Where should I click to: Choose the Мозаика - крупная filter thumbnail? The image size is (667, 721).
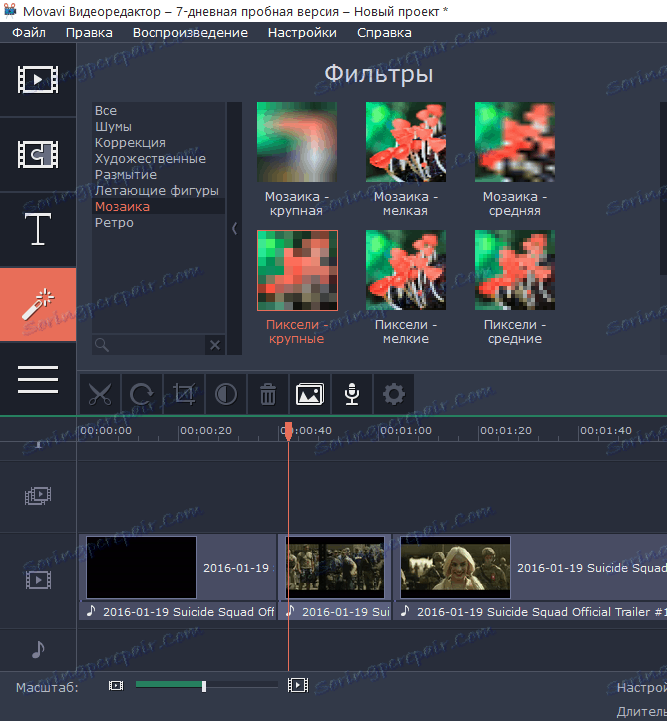pyautogui.click(x=297, y=142)
